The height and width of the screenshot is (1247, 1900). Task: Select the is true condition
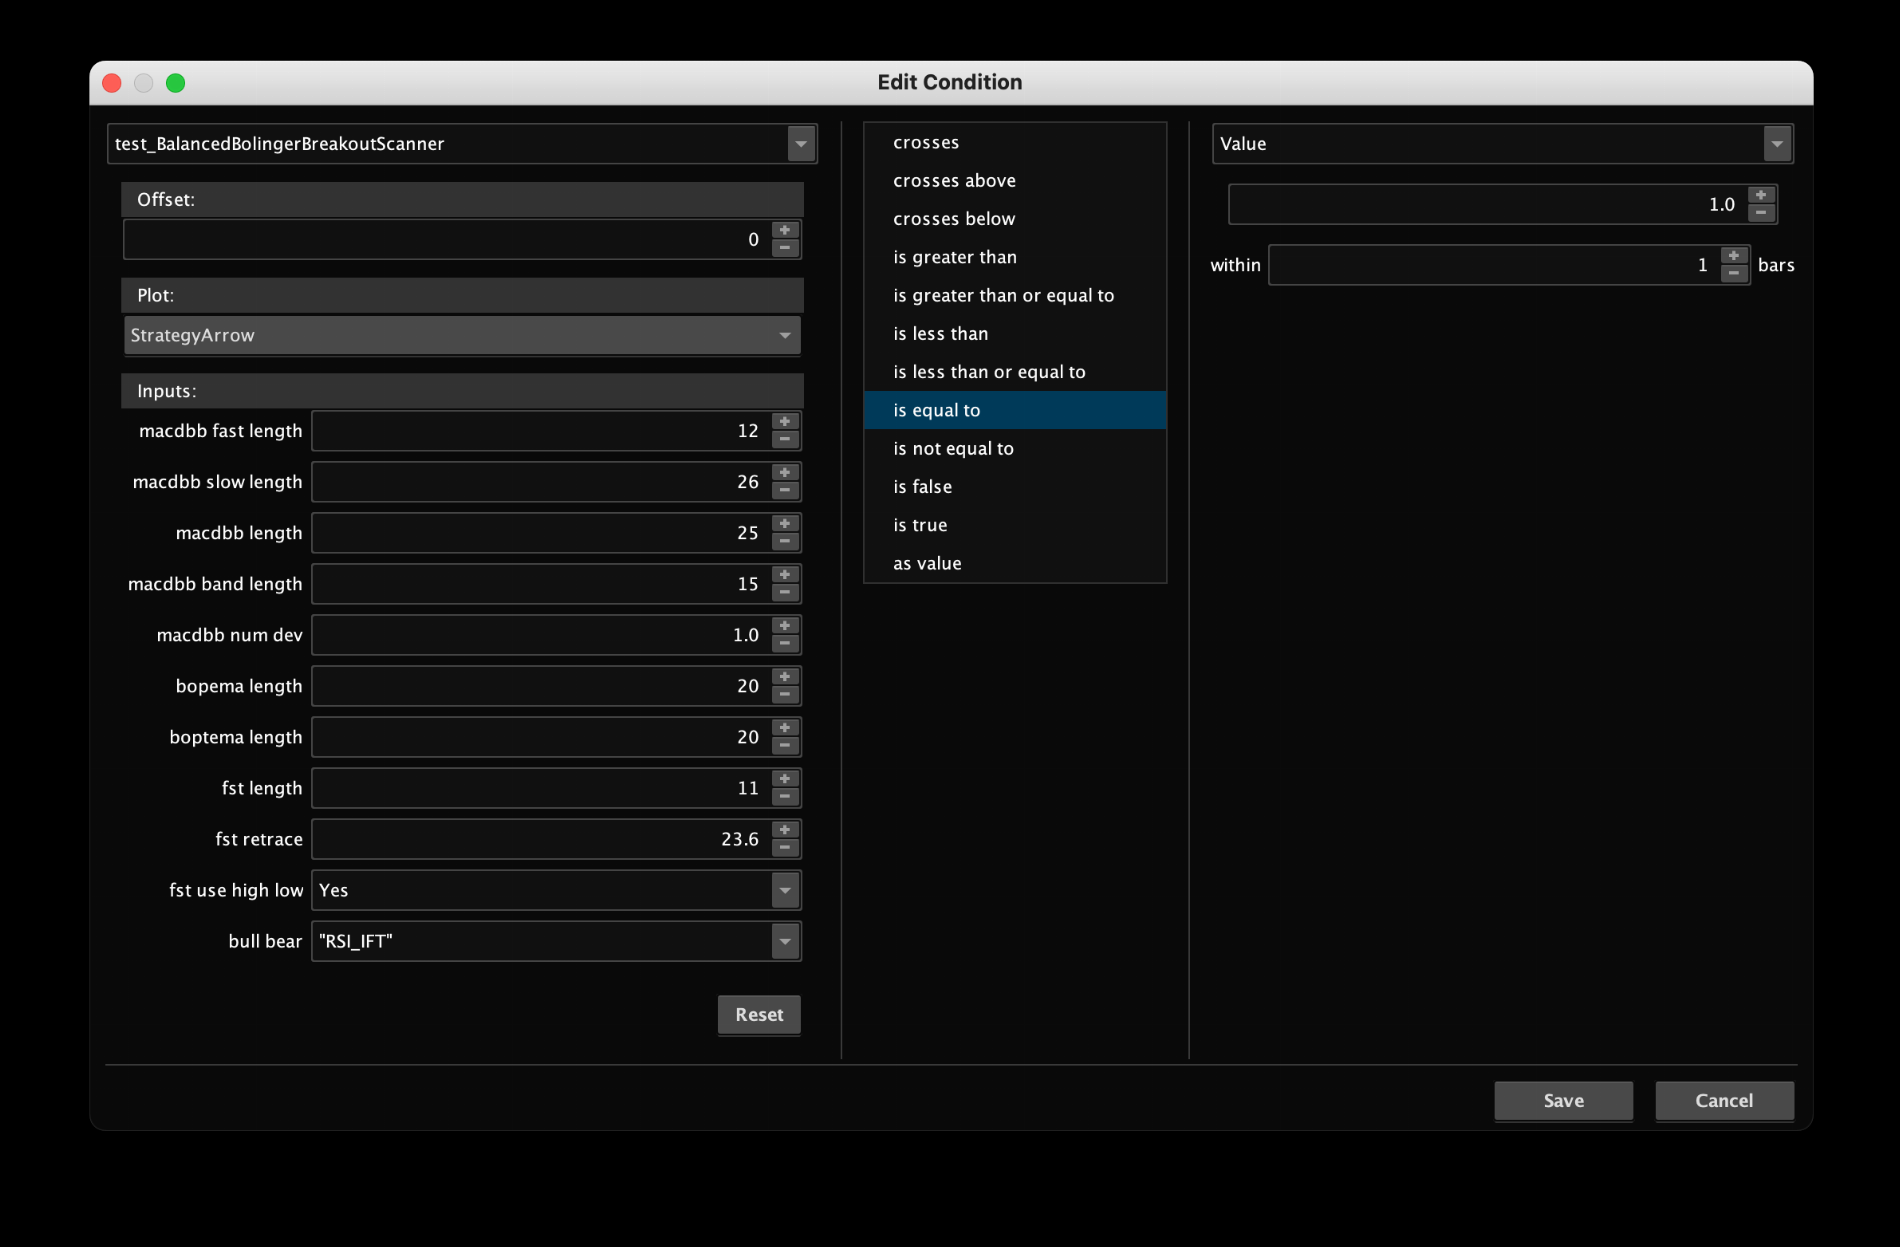(x=1015, y=525)
